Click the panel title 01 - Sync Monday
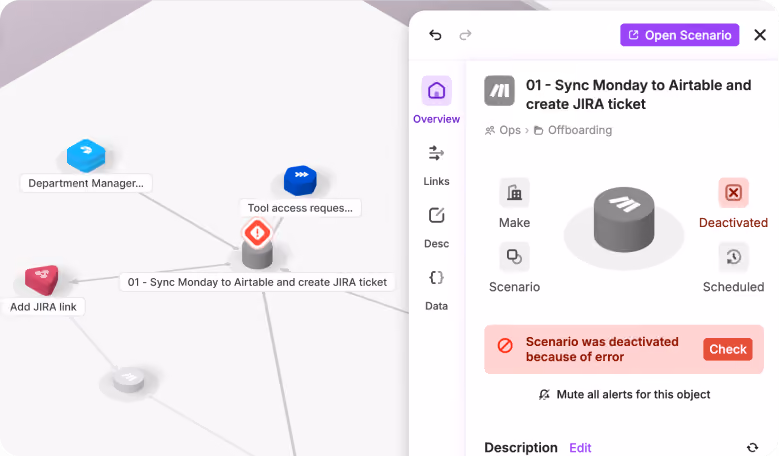 click(x=638, y=94)
